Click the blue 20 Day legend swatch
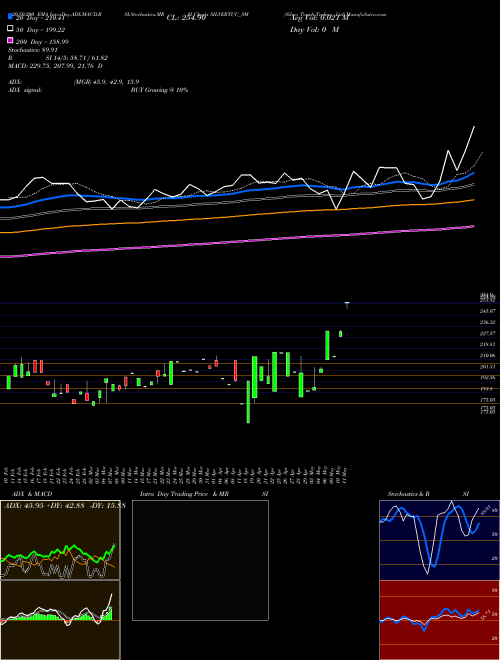 click(10, 17)
